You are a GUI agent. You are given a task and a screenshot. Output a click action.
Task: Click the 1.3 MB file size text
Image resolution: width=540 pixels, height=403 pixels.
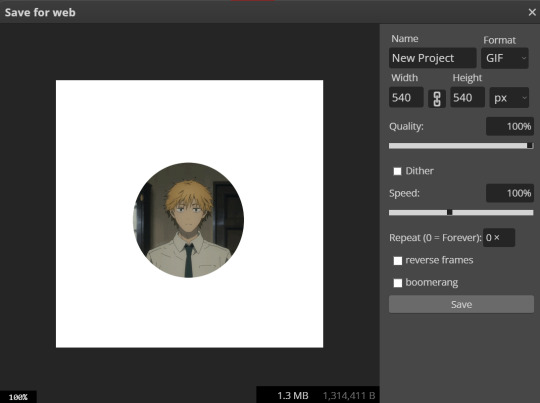click(x=293, y=395)
